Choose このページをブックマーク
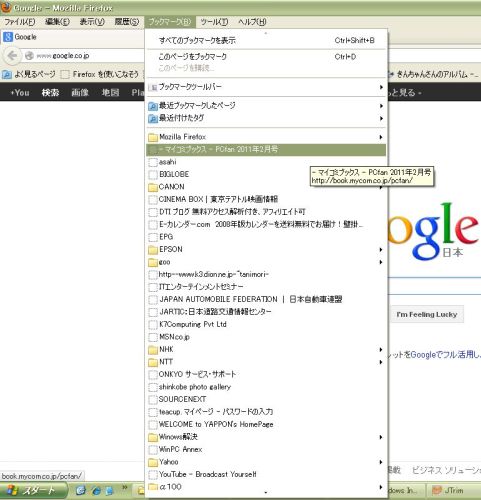The height and width of the screenshot is (500, 481). [266, 56]
